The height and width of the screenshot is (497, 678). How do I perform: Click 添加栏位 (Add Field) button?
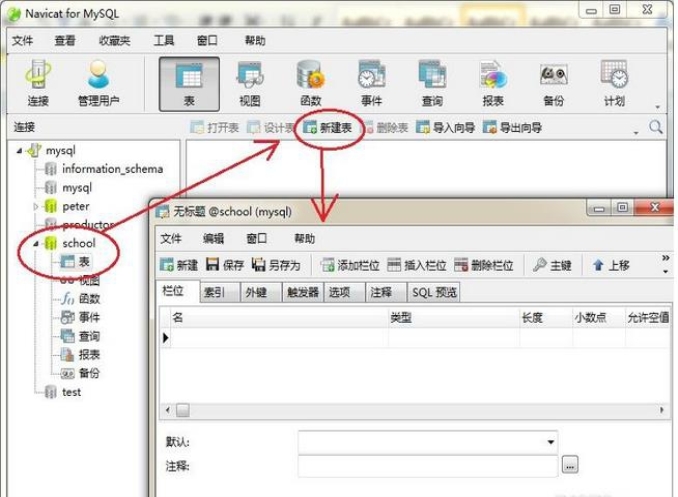(350, 265)
